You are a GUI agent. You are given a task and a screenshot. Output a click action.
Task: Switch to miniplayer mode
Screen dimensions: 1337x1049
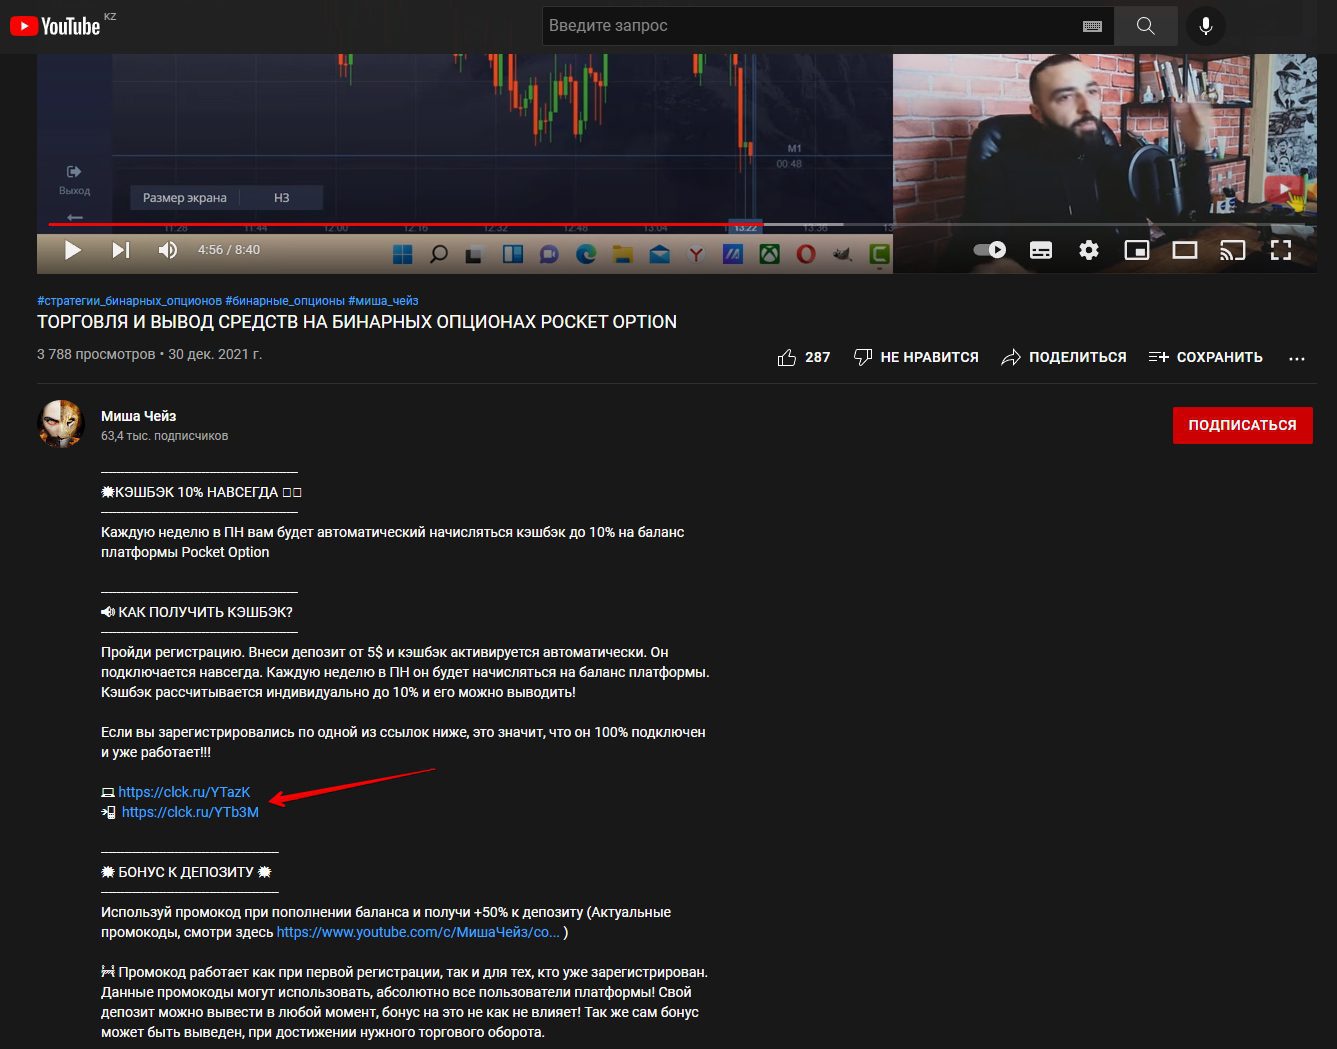point(1137,250)
